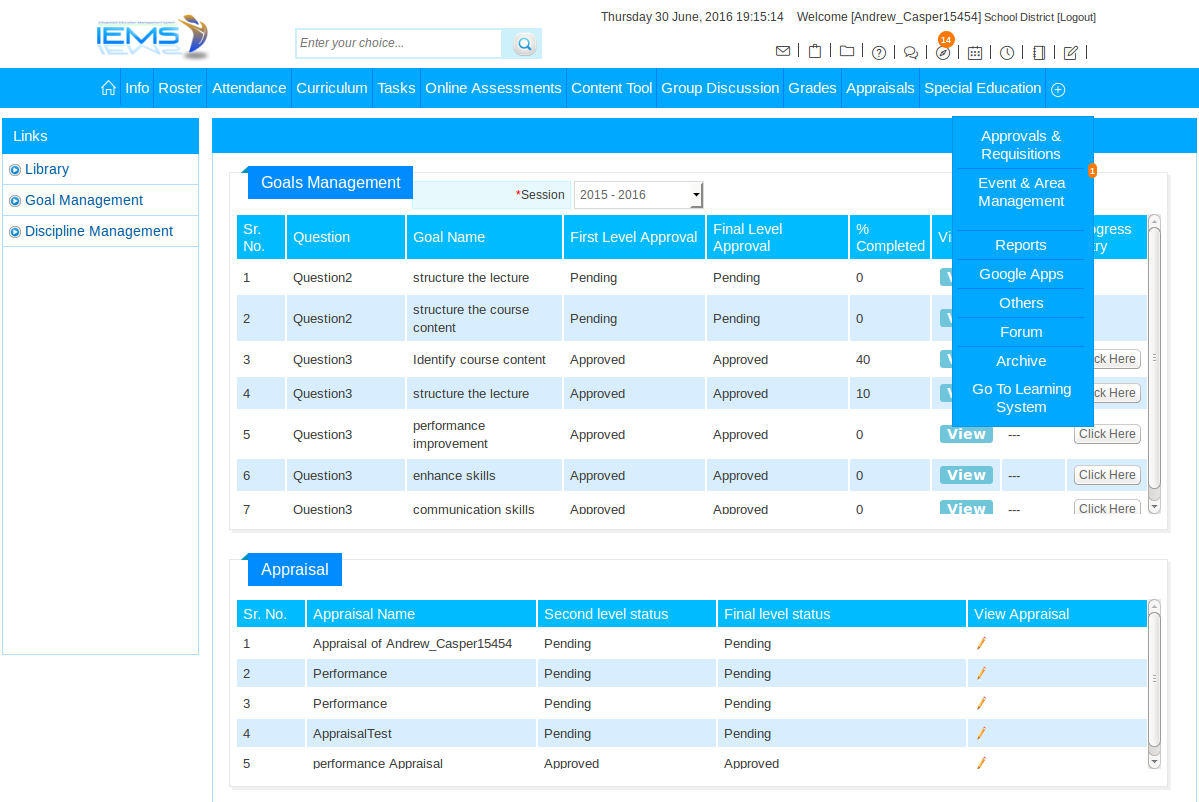Click bullet icon beside Library link

[x=15, y=170]
